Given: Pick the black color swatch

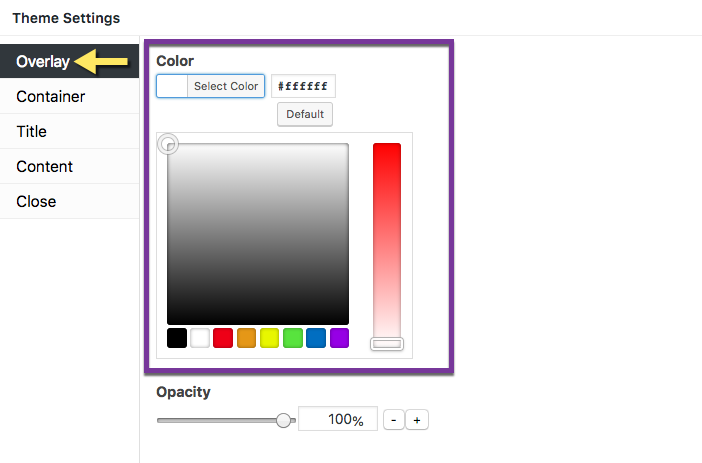Looking at the screenshot, I should tap(177, 338).
